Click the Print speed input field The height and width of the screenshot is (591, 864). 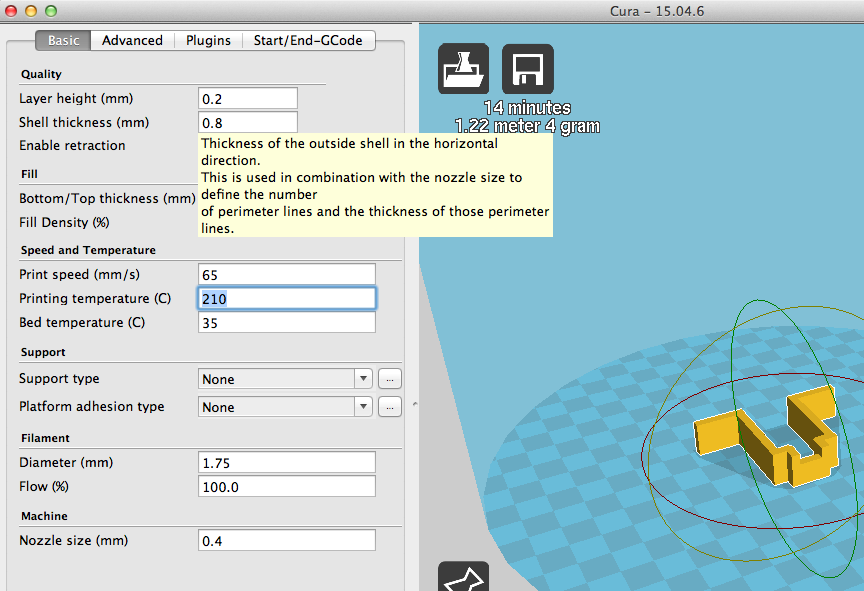(287, 274)
